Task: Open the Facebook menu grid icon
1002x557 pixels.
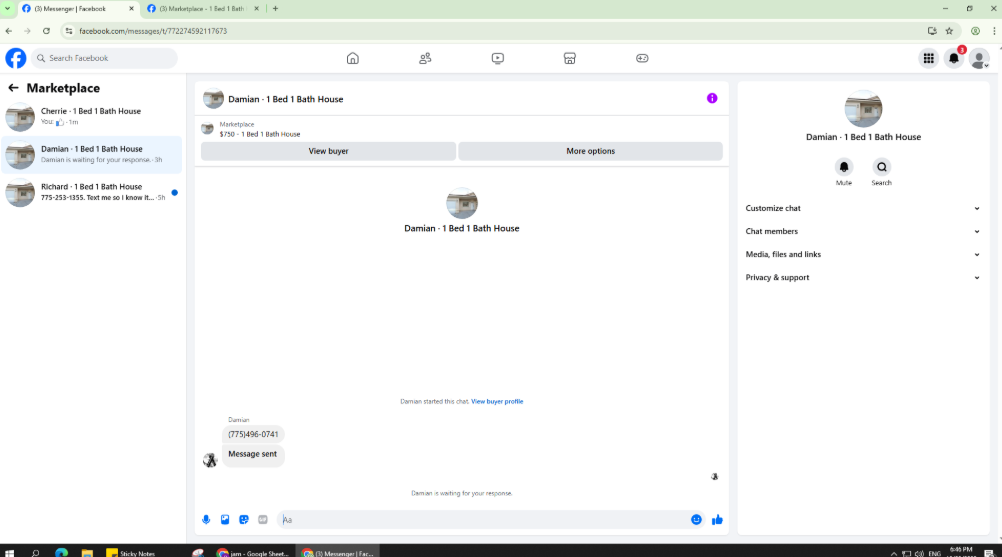Action: pos(929,58)
